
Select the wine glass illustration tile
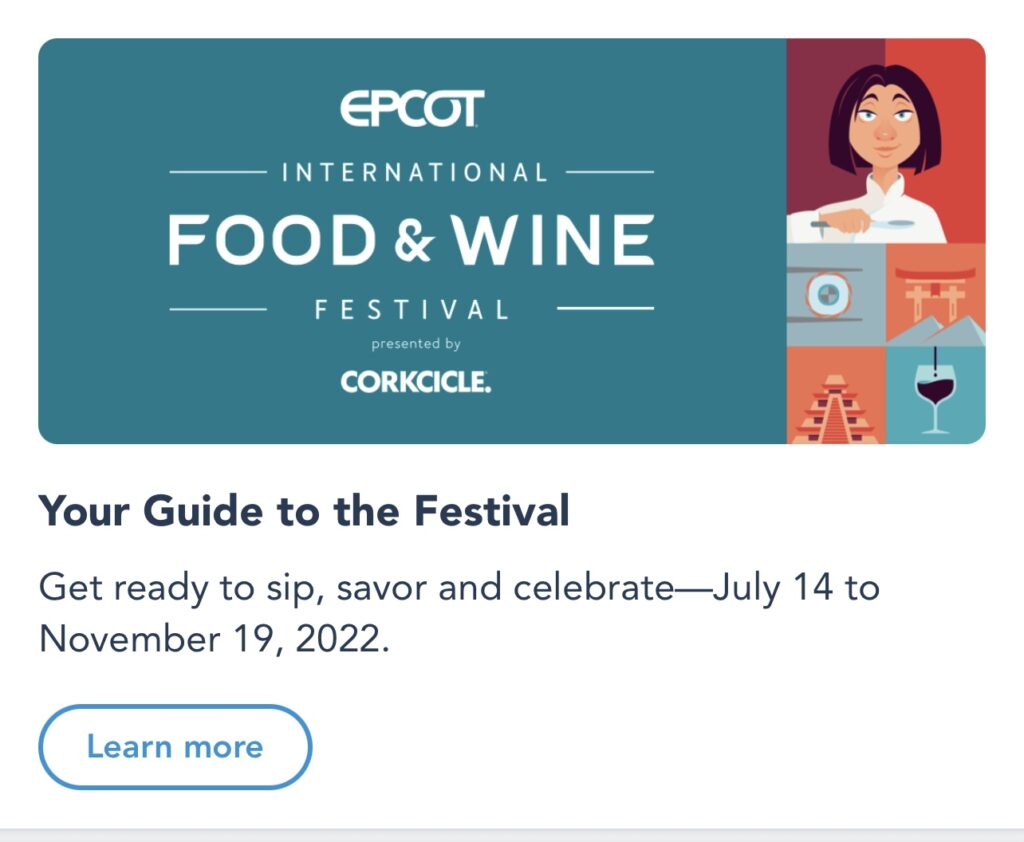coord(935,395)
